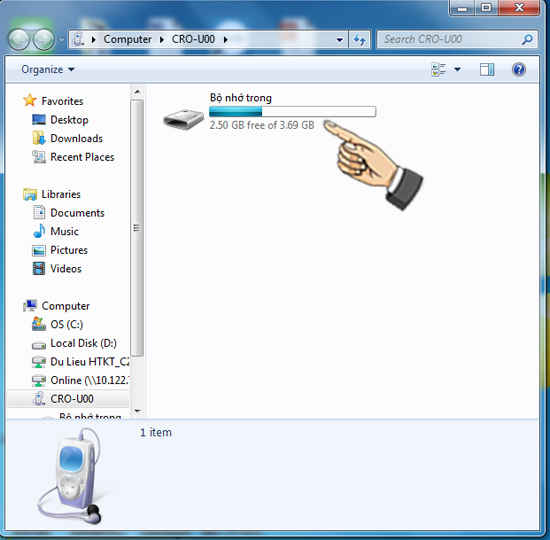Open the Pictures library

tap(69, 250)
